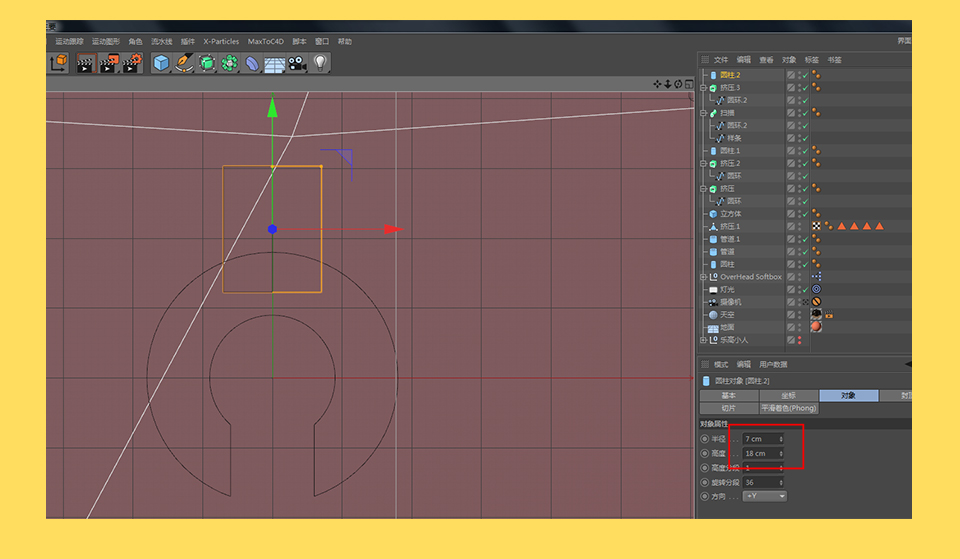This screenshot has width=960, height=559.
Task: Collapse the 扫描 tree node
Action: 703,113
